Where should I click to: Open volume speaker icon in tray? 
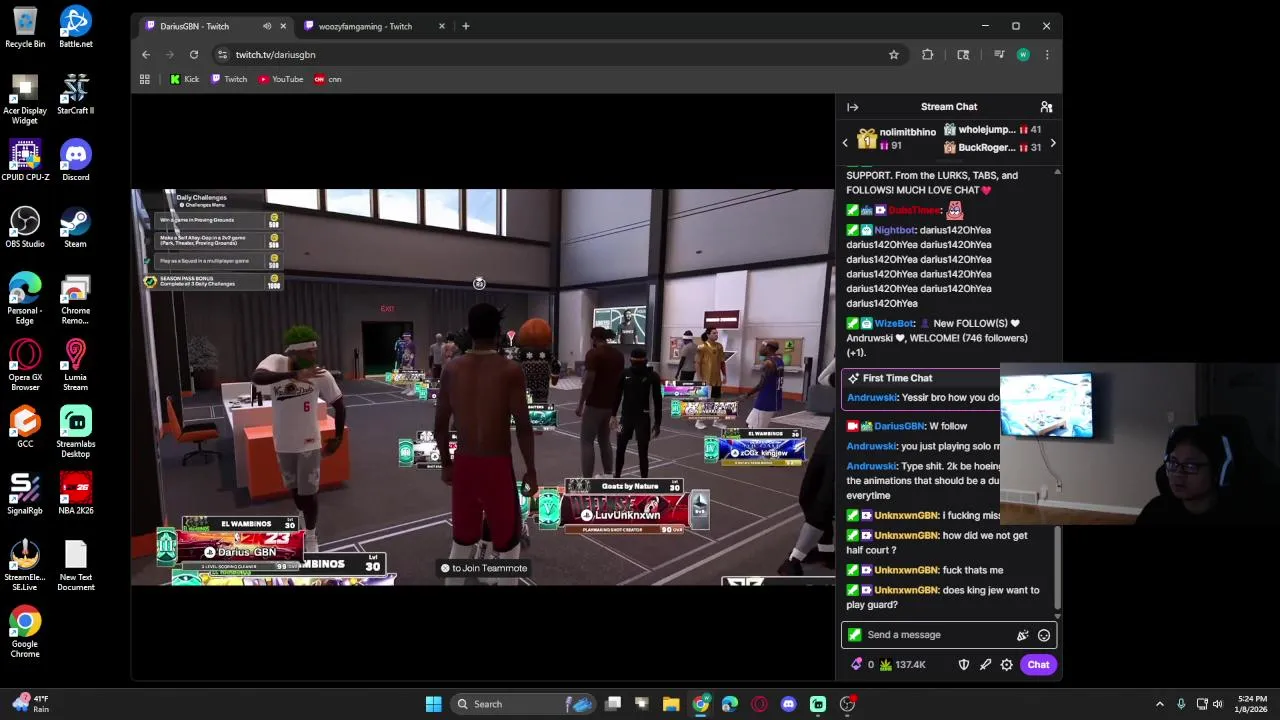coord(1218,704)
